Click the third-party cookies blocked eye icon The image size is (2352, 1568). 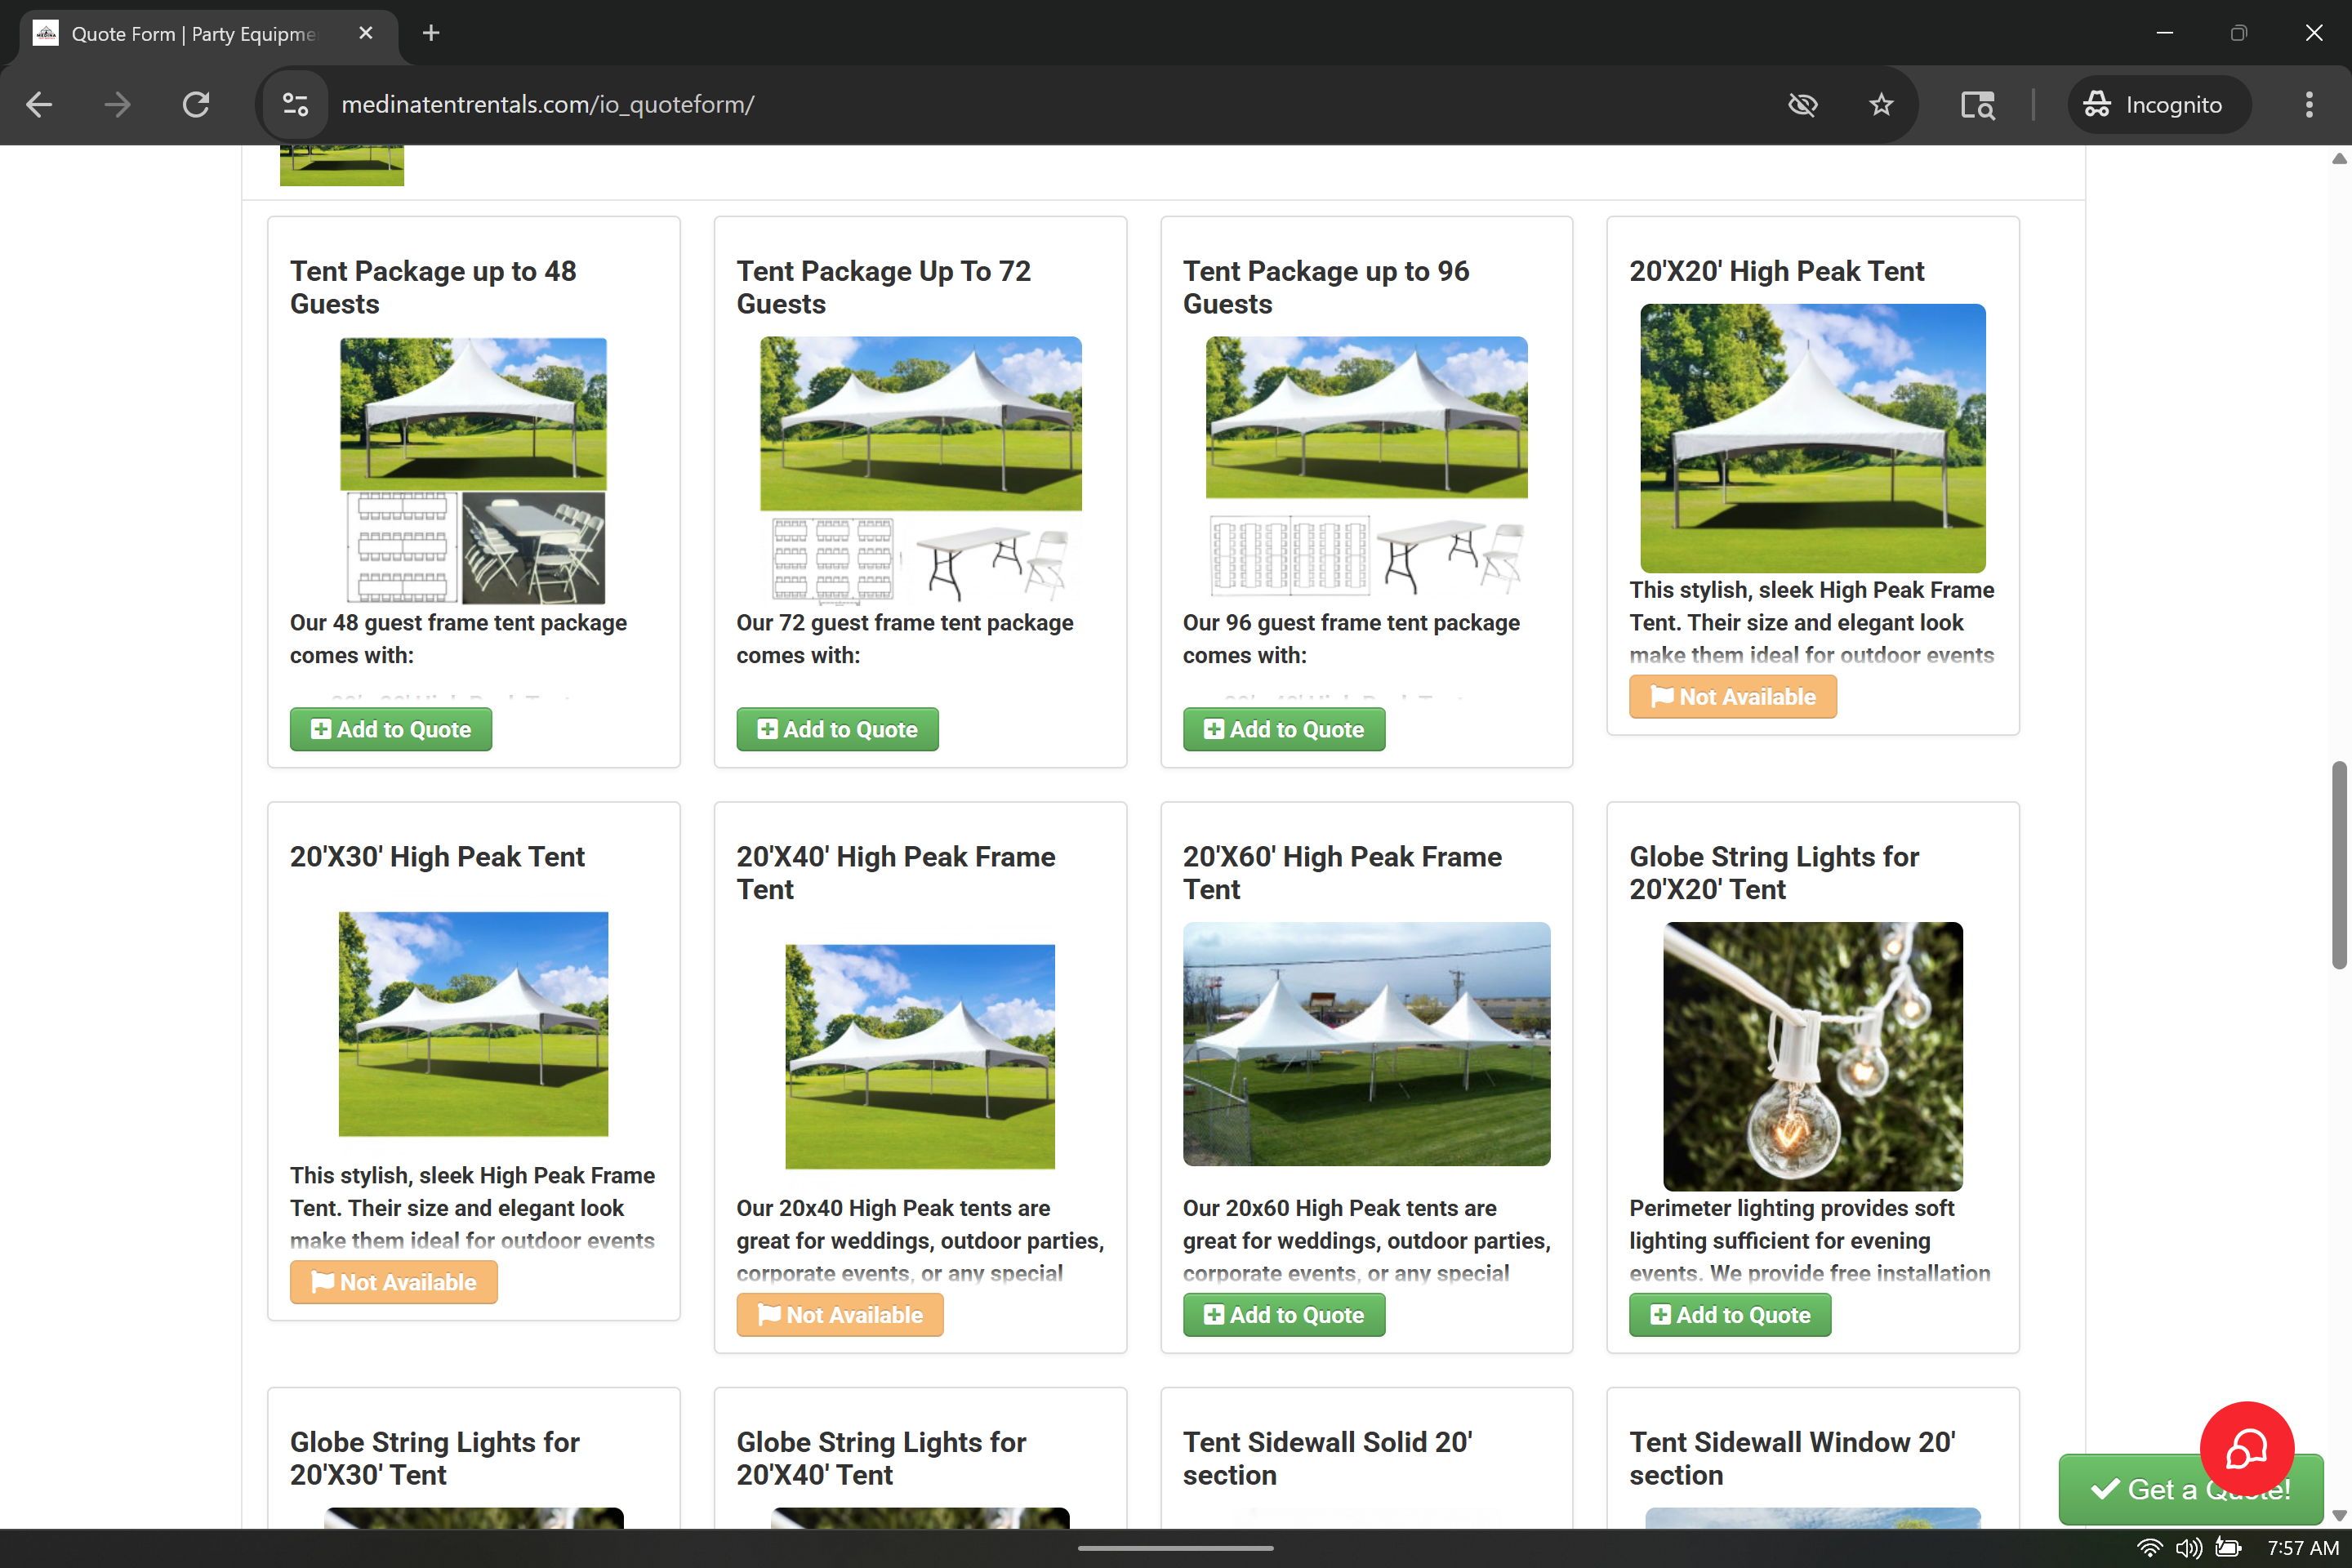tap(1802, 104)
